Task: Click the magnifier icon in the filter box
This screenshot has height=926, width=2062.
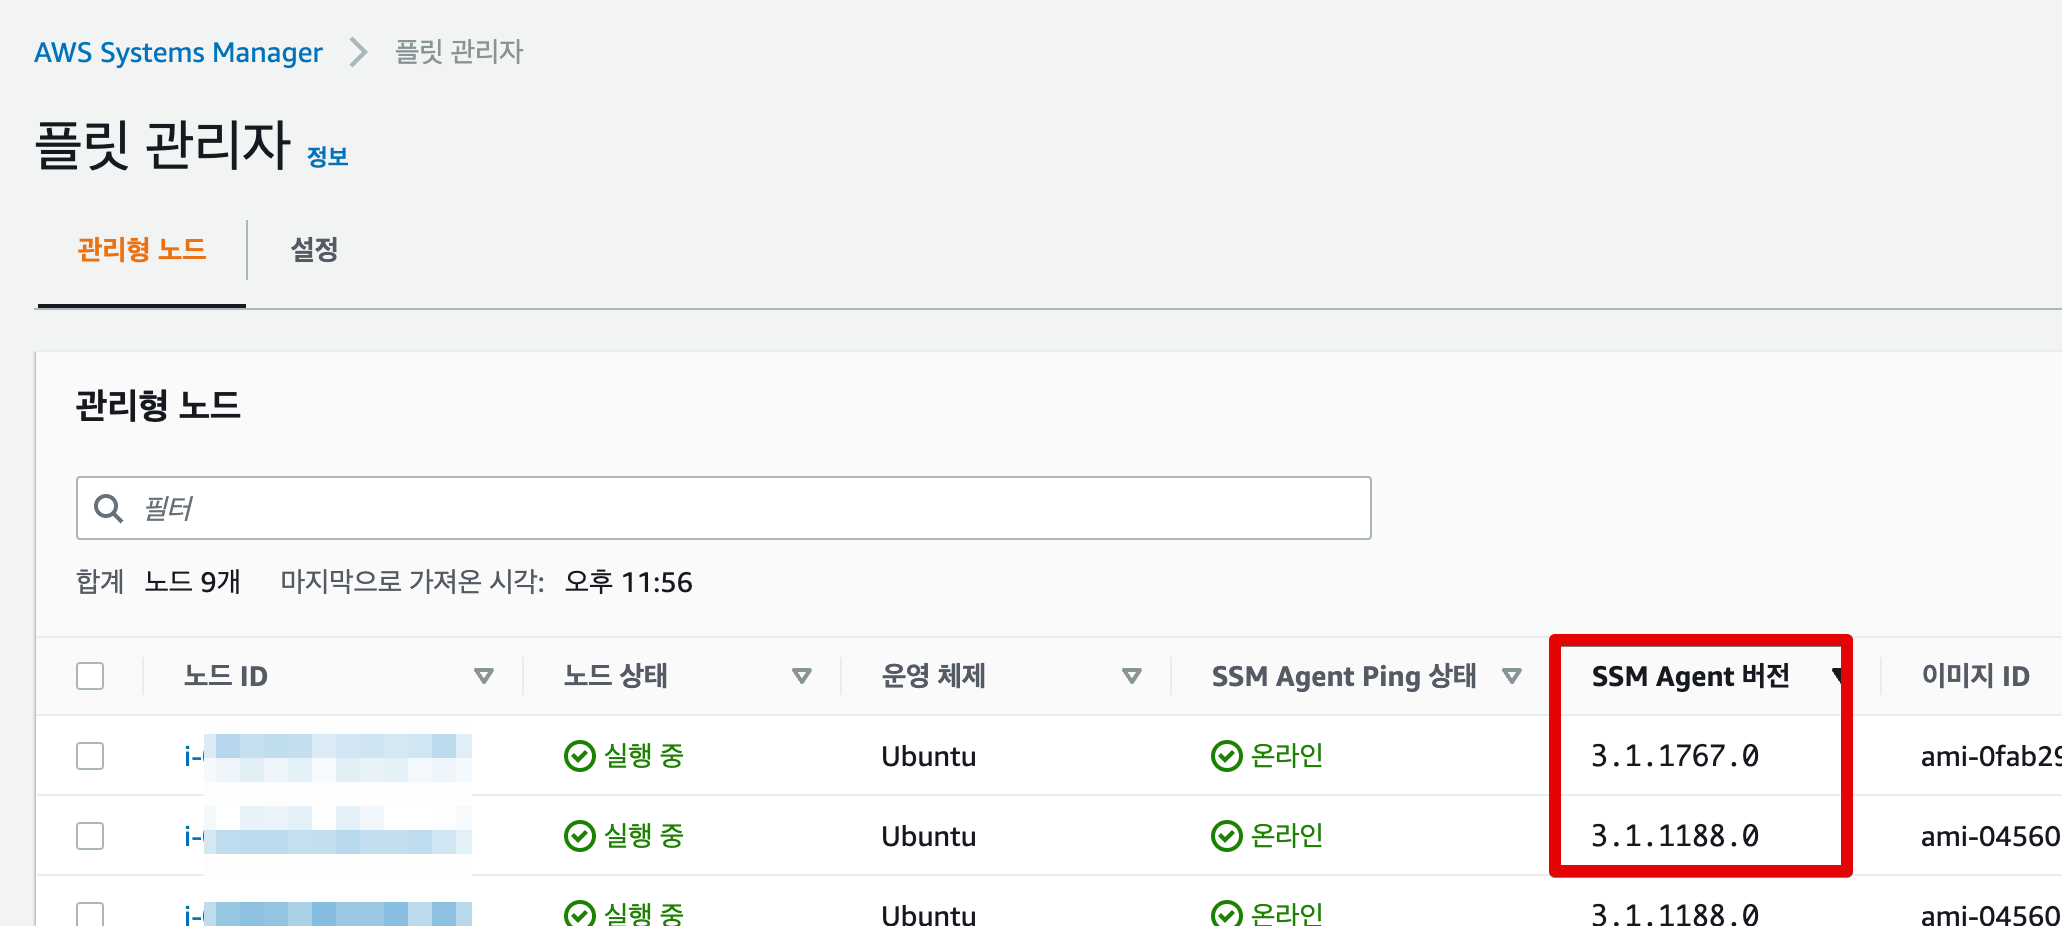Action: [x=108, y=508]
